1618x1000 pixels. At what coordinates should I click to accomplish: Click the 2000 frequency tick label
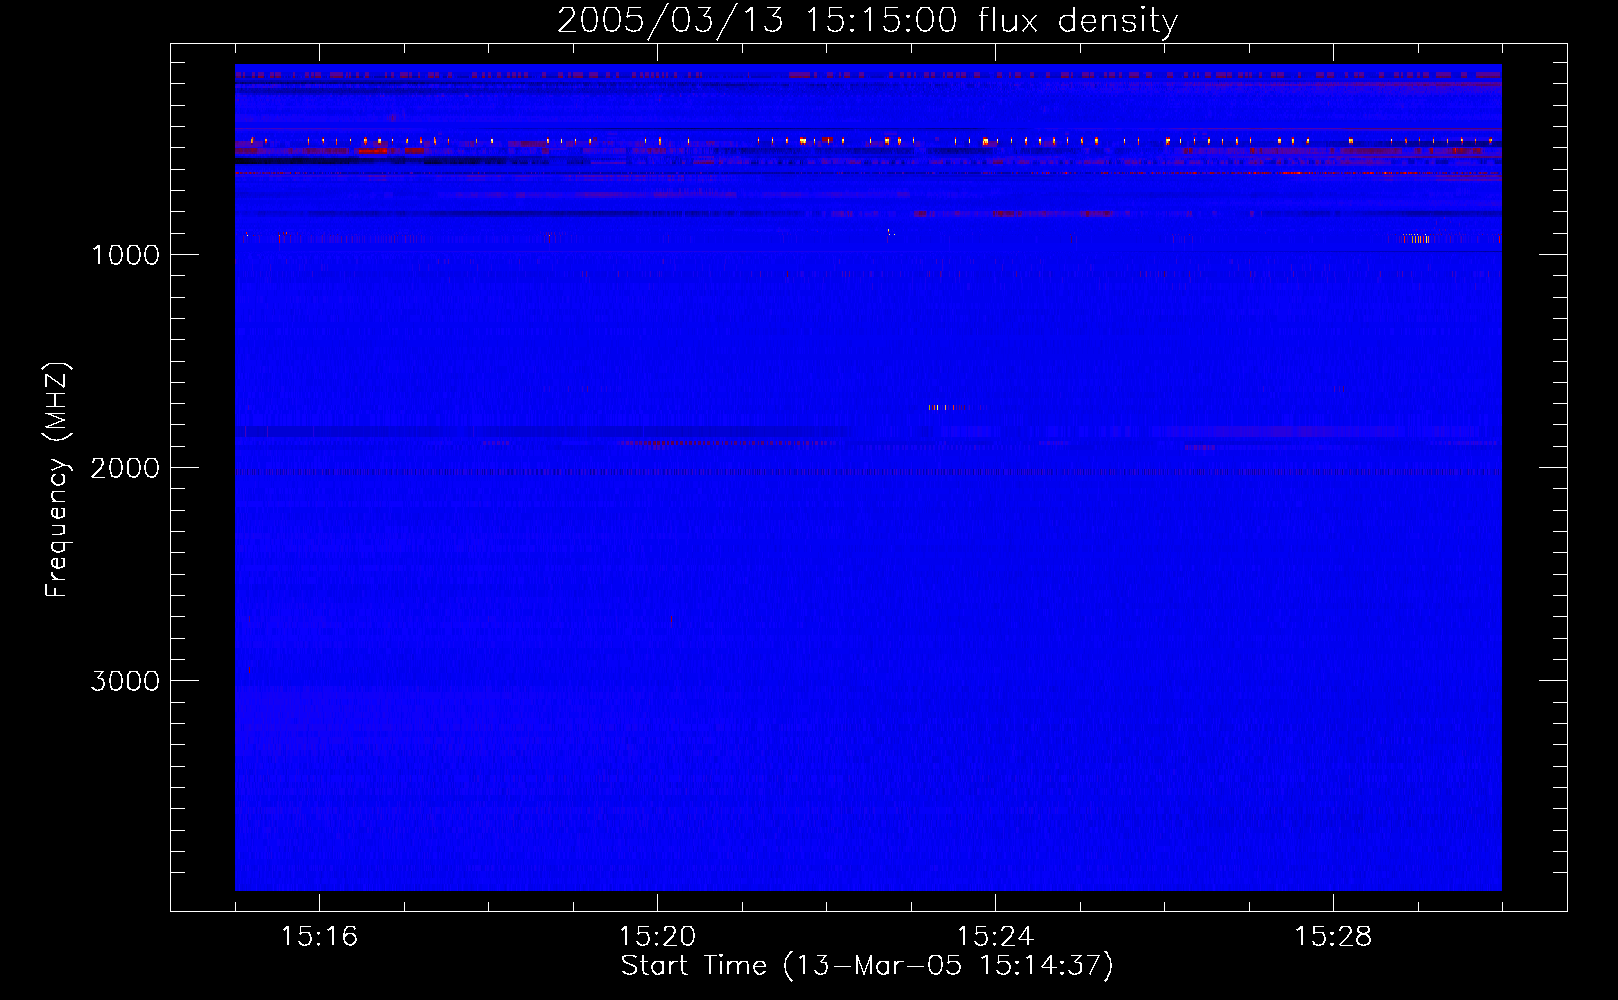pos(125,468)
